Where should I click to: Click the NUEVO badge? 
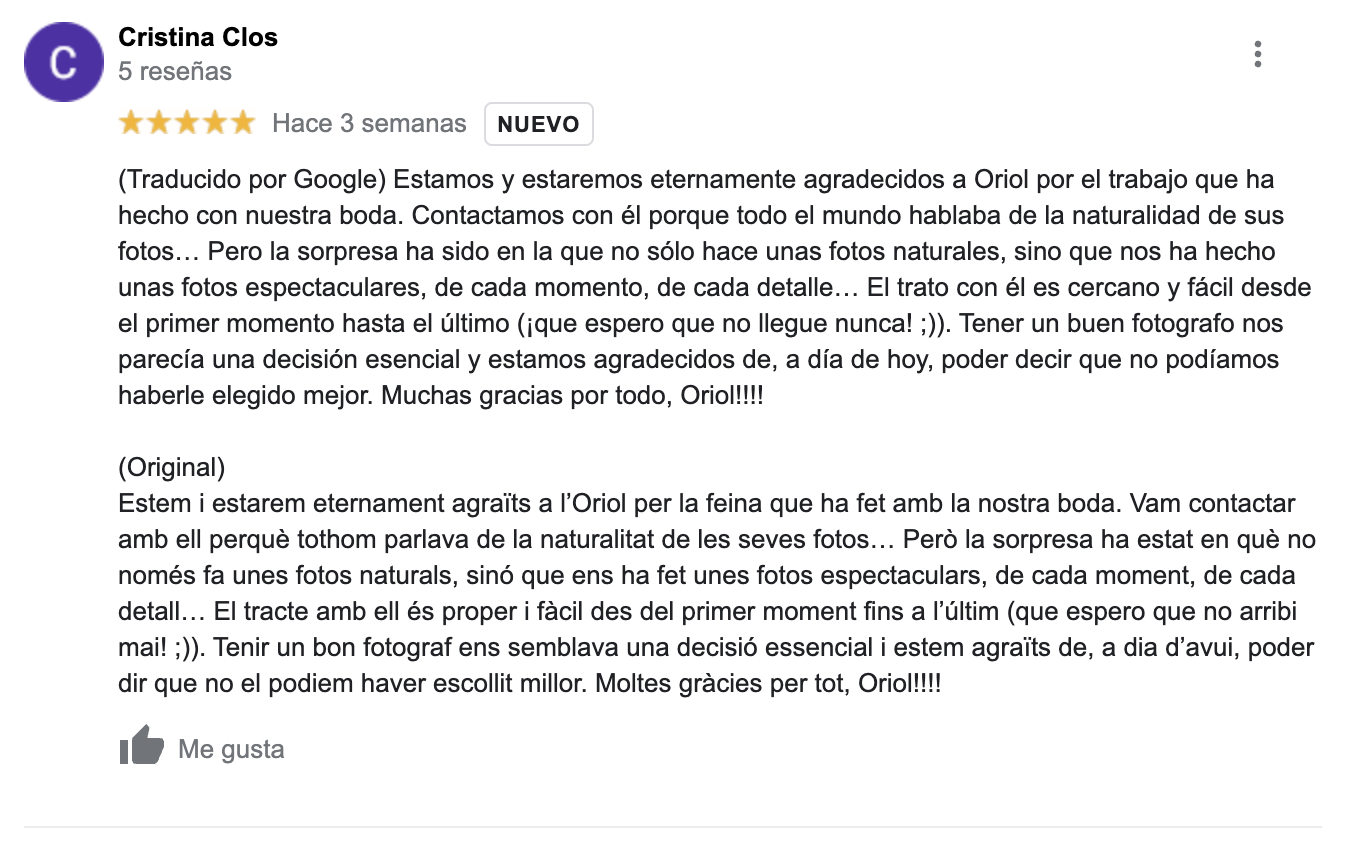pyautogui.click(x=538, y=125)
